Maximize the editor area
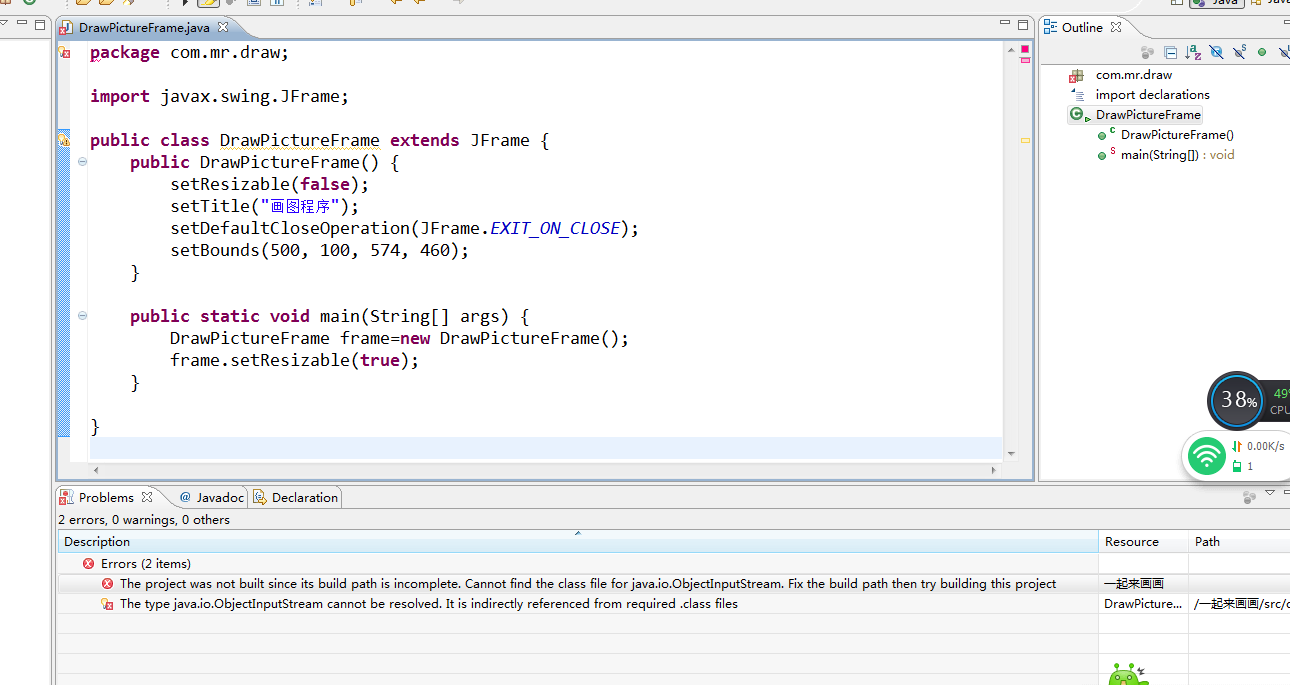Viewport: 1290px width, 685px height. (1022, 25)
